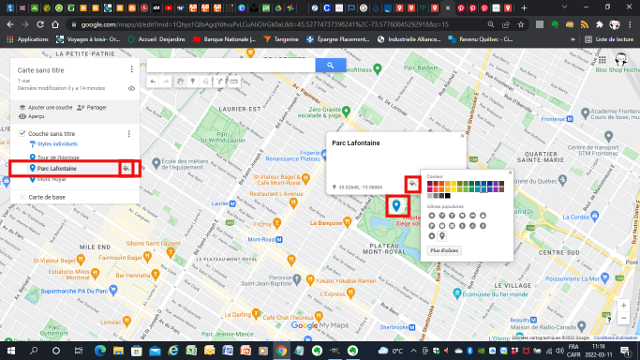Close the Parc Lafontaine info window
640x360 pixels.
coord(462,136)
